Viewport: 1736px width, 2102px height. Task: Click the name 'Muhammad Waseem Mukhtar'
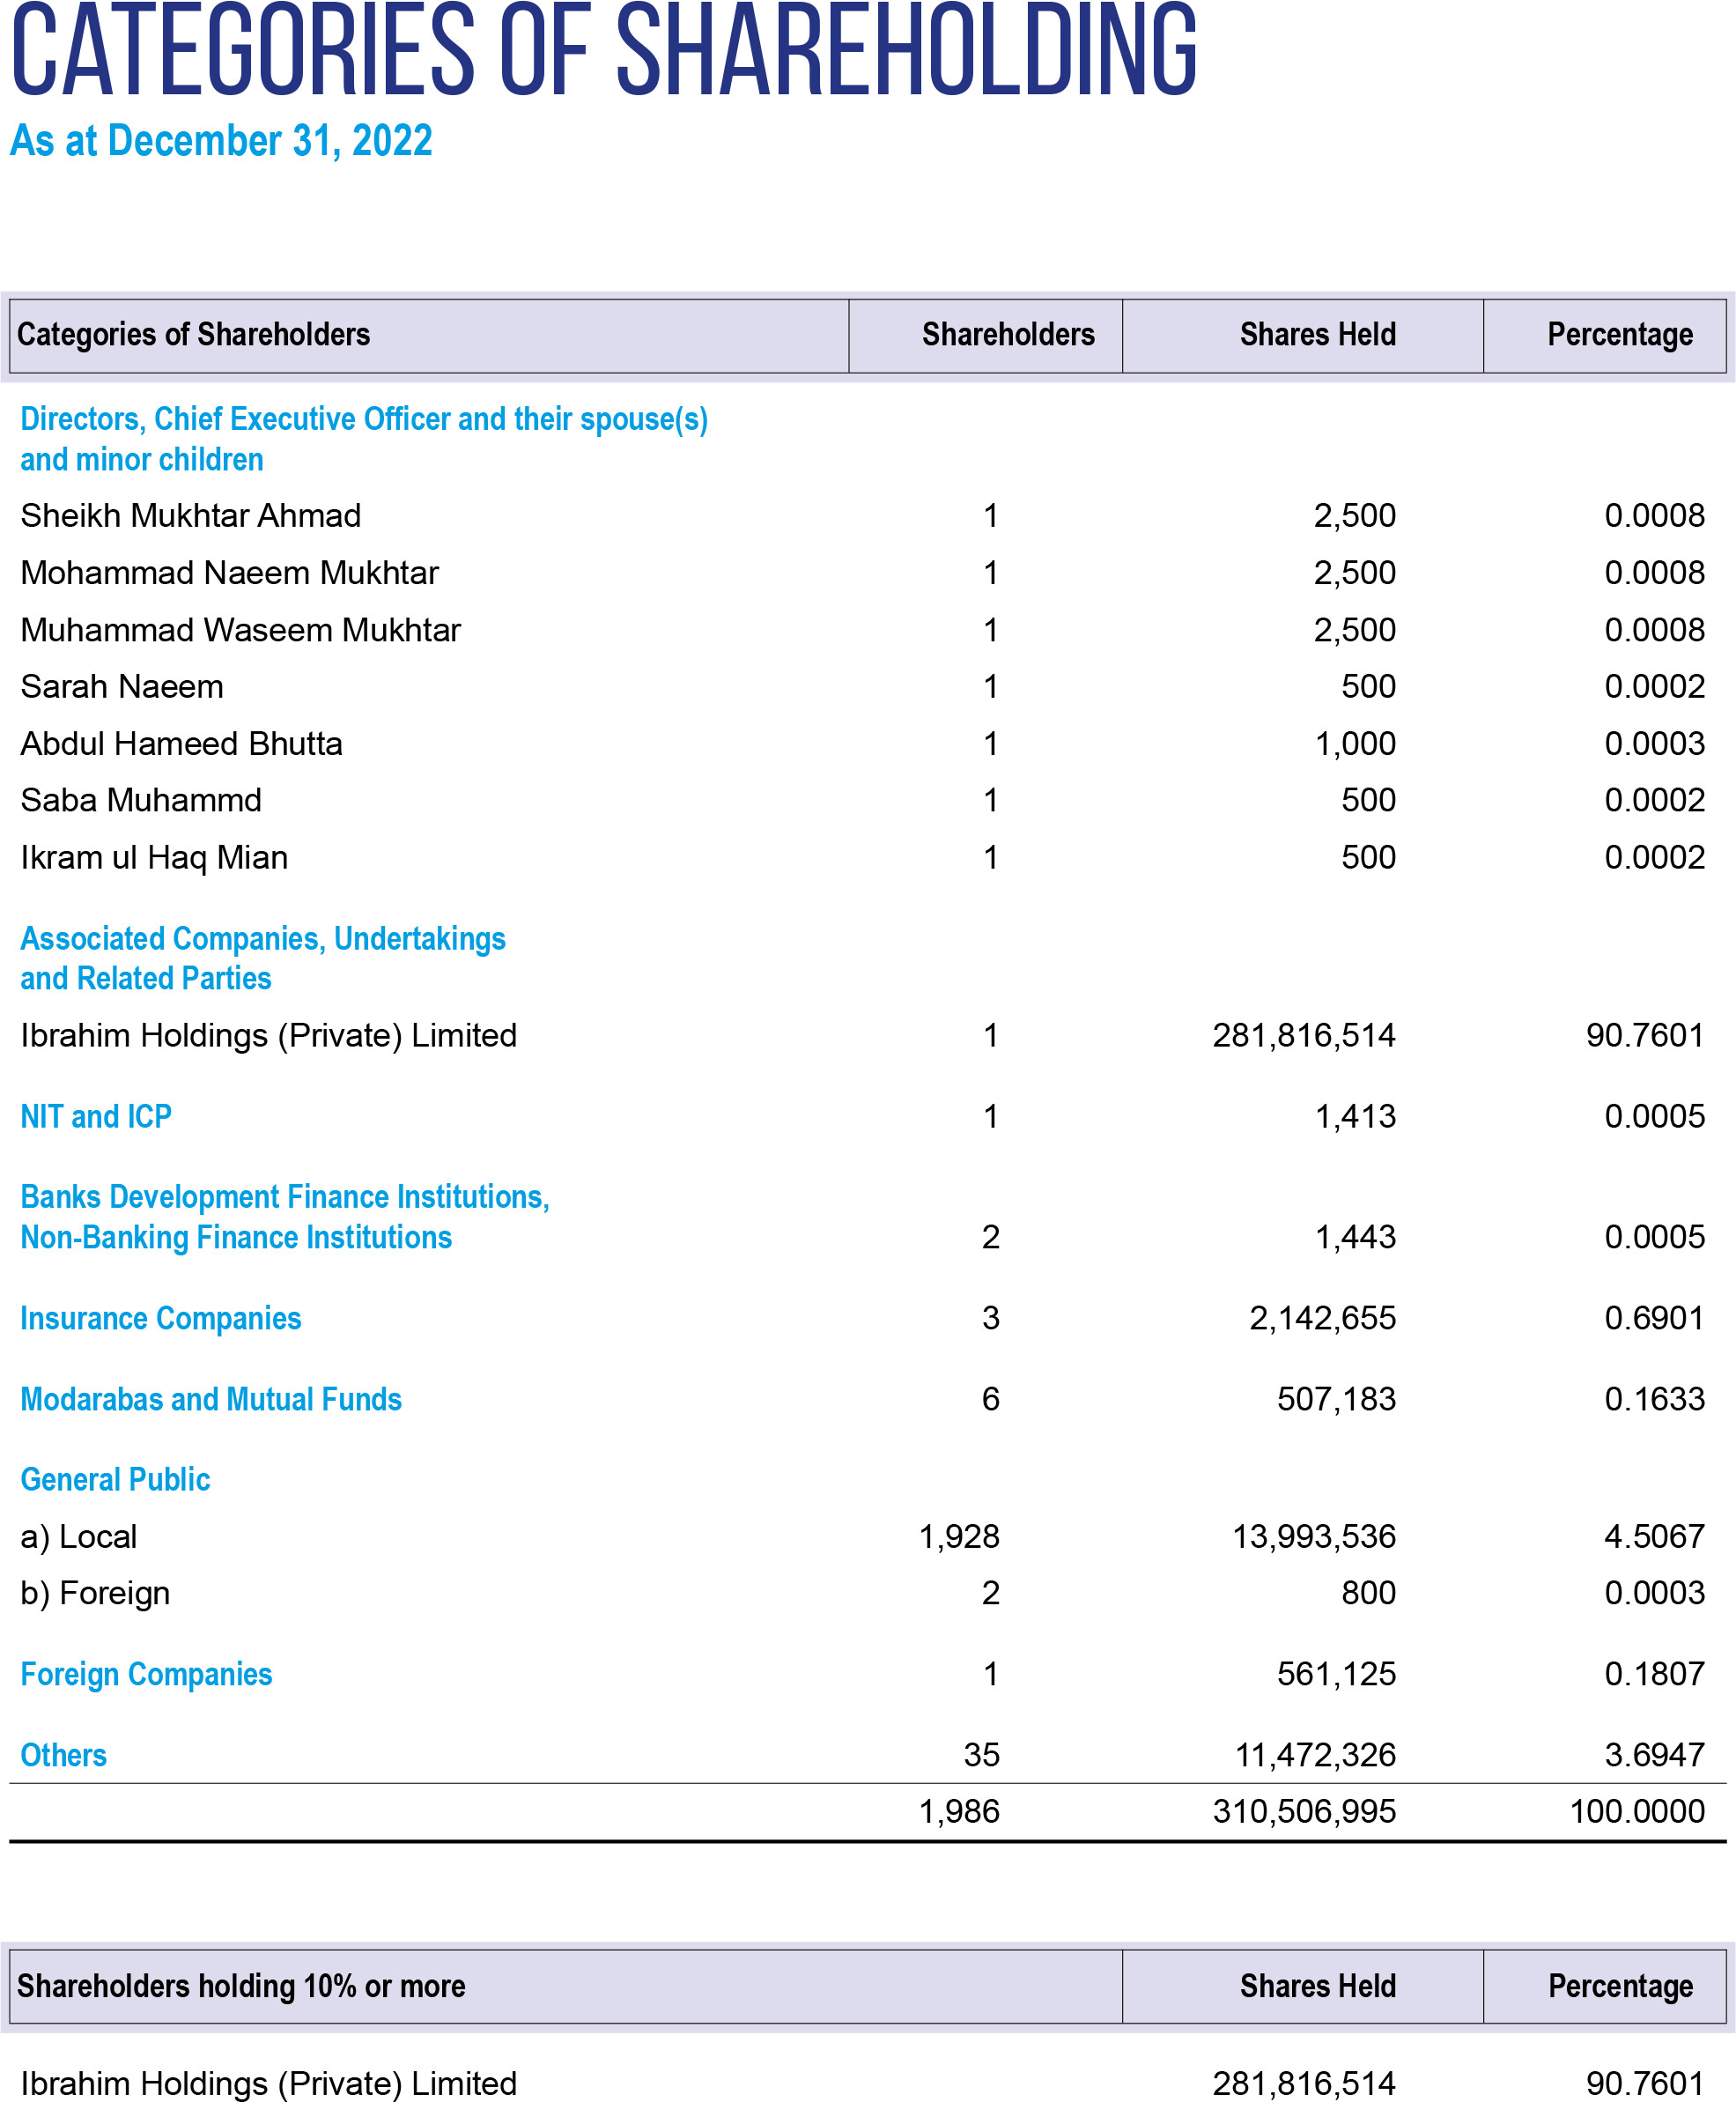(x=241, y=630)
